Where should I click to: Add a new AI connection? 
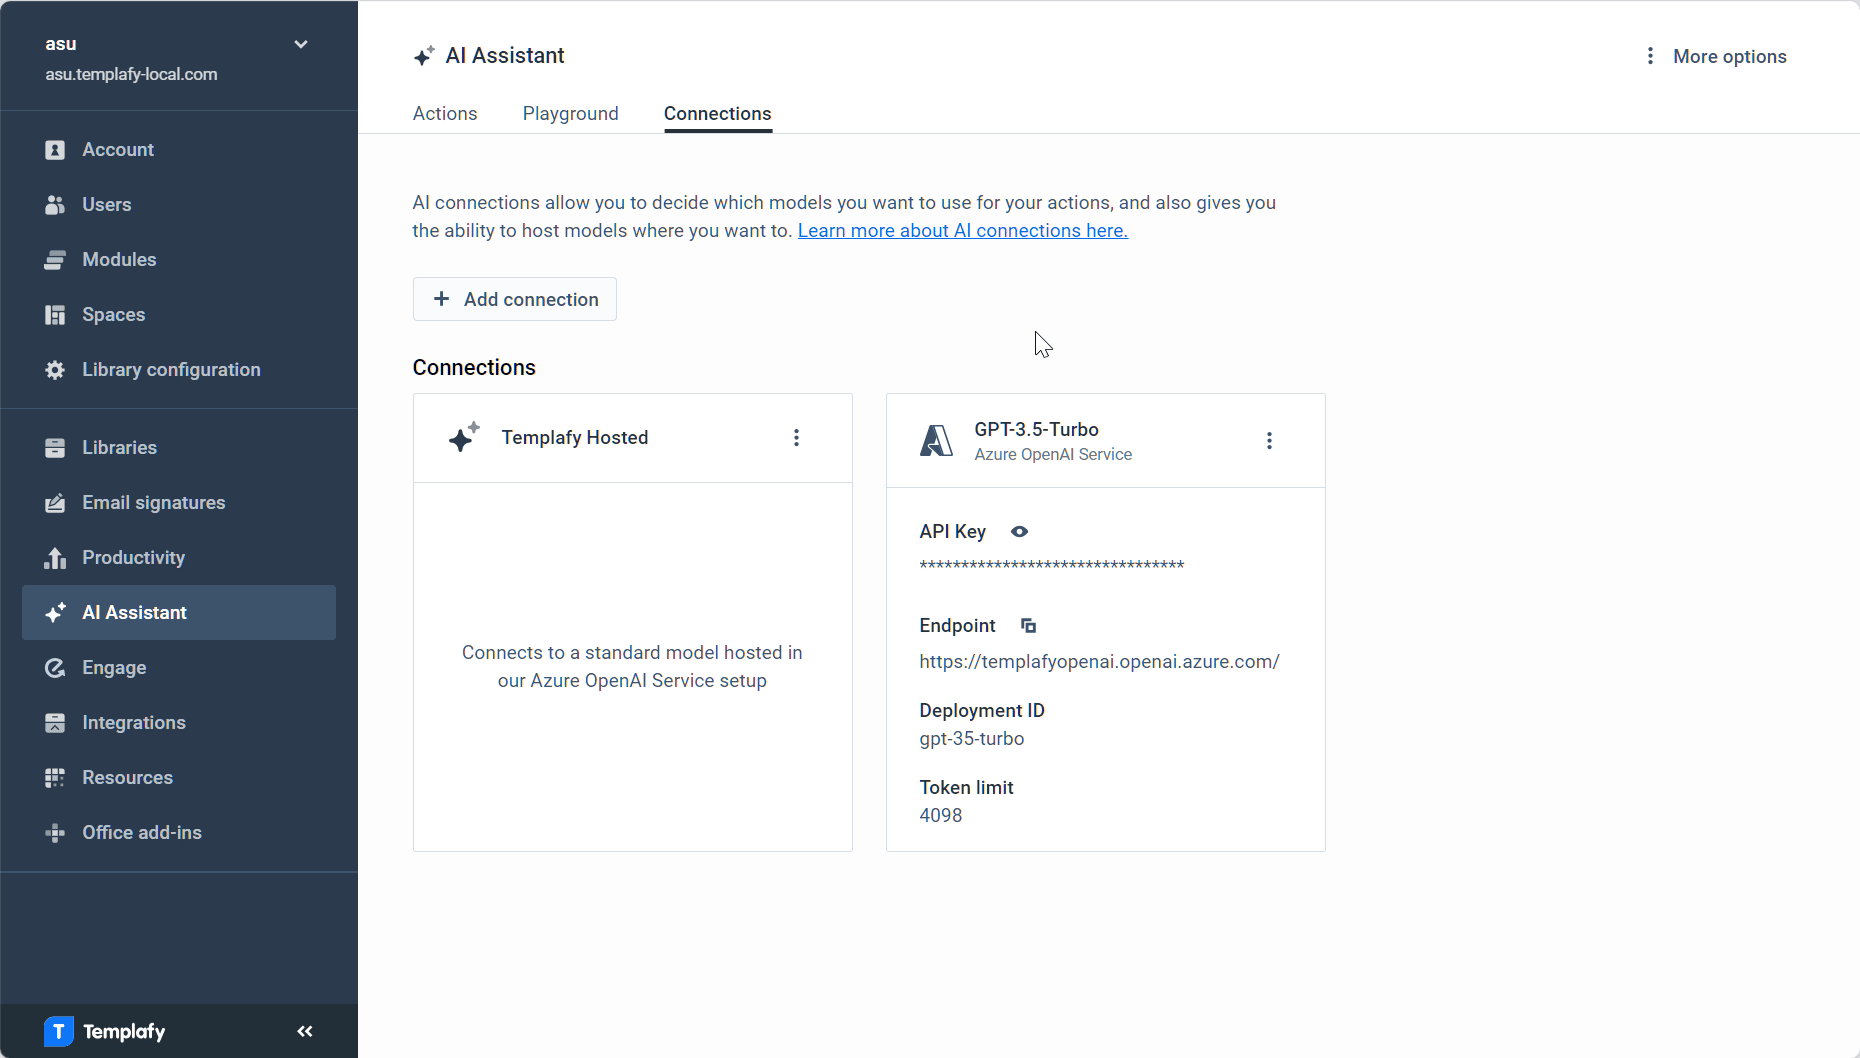coord(514,299)
